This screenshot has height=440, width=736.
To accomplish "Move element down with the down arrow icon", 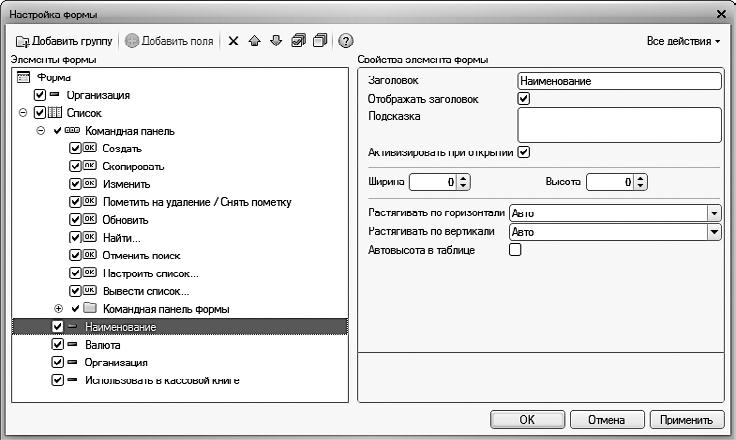I will tap(276, 41).
